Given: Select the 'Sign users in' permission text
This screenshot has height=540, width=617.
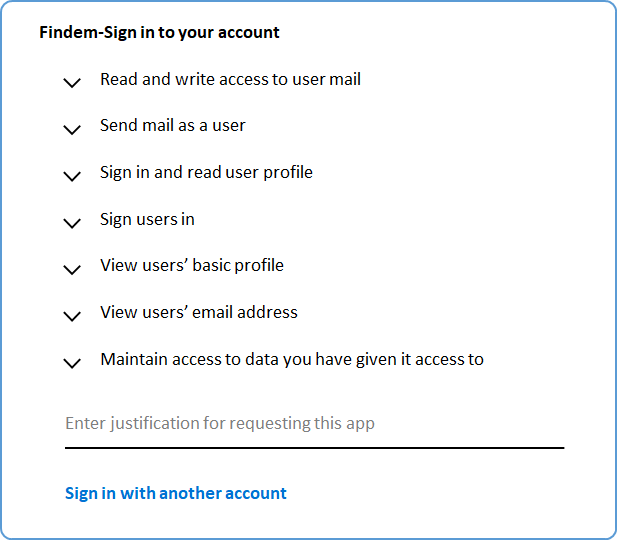Looking at the screenshot, I should (x=147, y=219).
